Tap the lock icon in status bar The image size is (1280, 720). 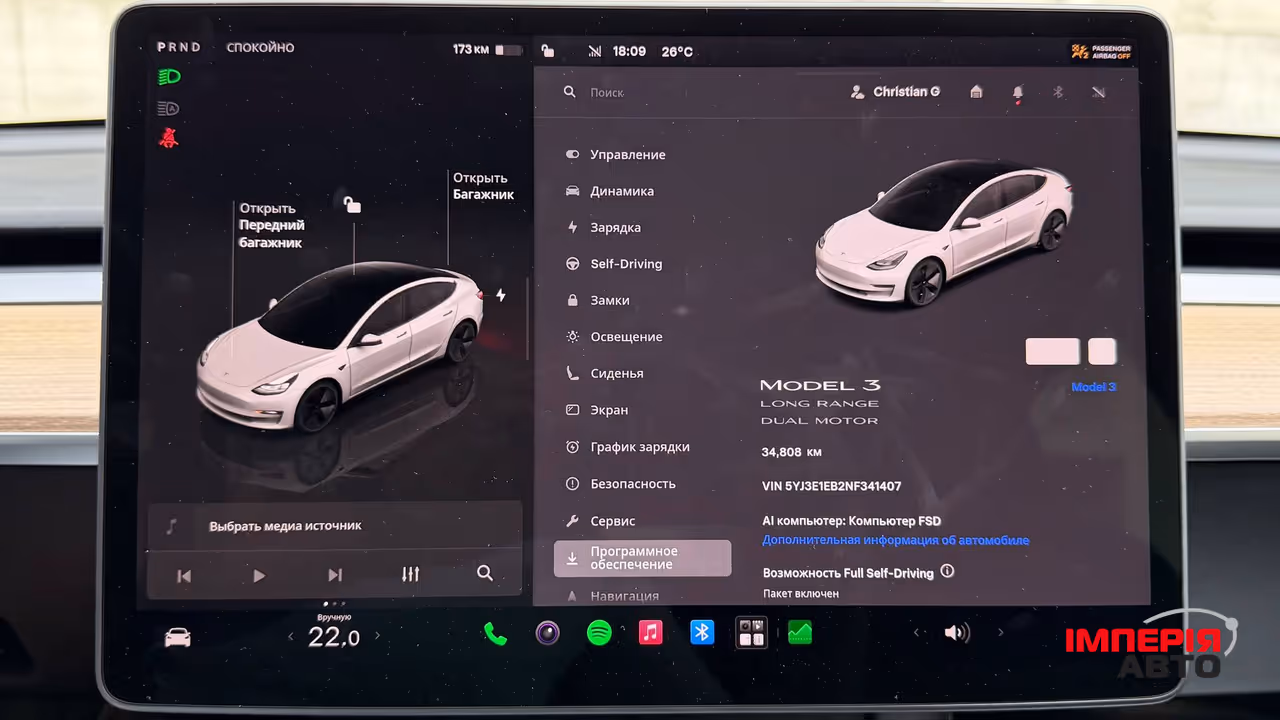point(547,51)
